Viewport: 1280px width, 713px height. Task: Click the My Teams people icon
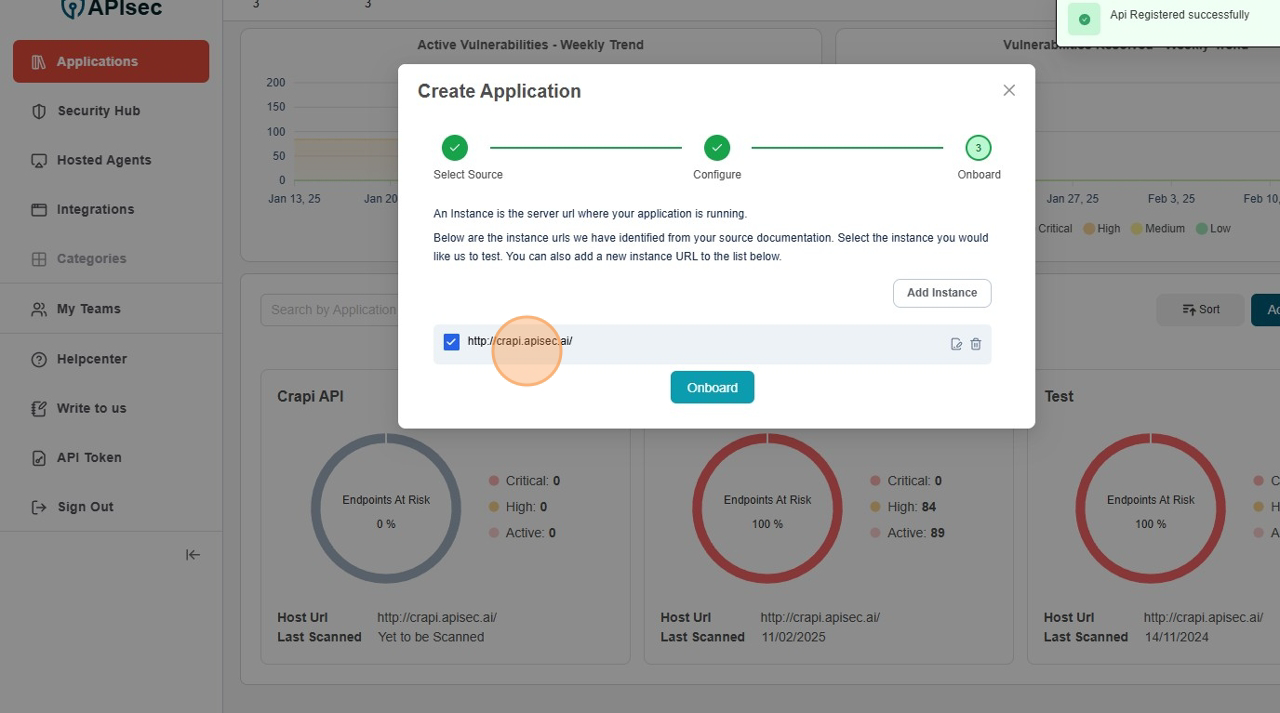40,309
